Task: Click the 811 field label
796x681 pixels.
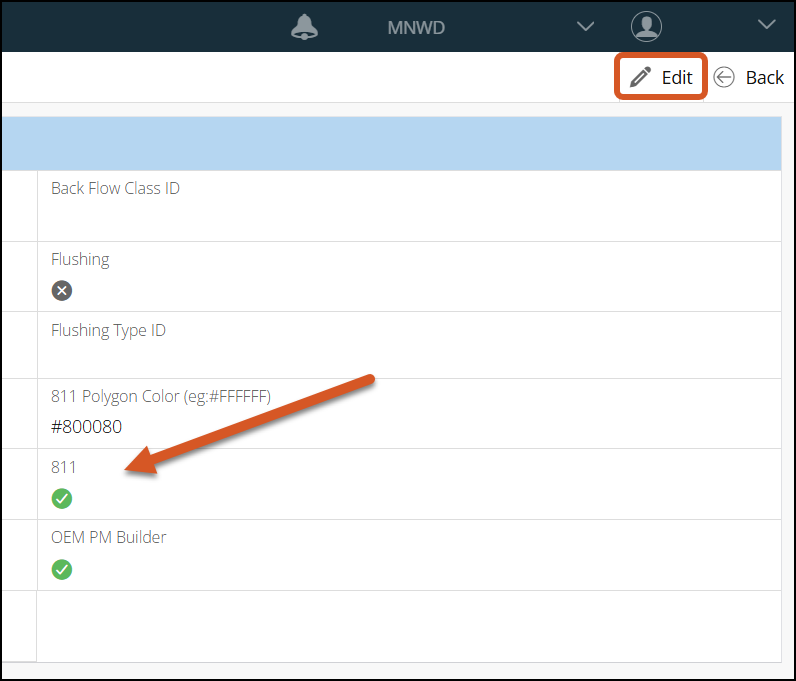Action: (63, 467)
